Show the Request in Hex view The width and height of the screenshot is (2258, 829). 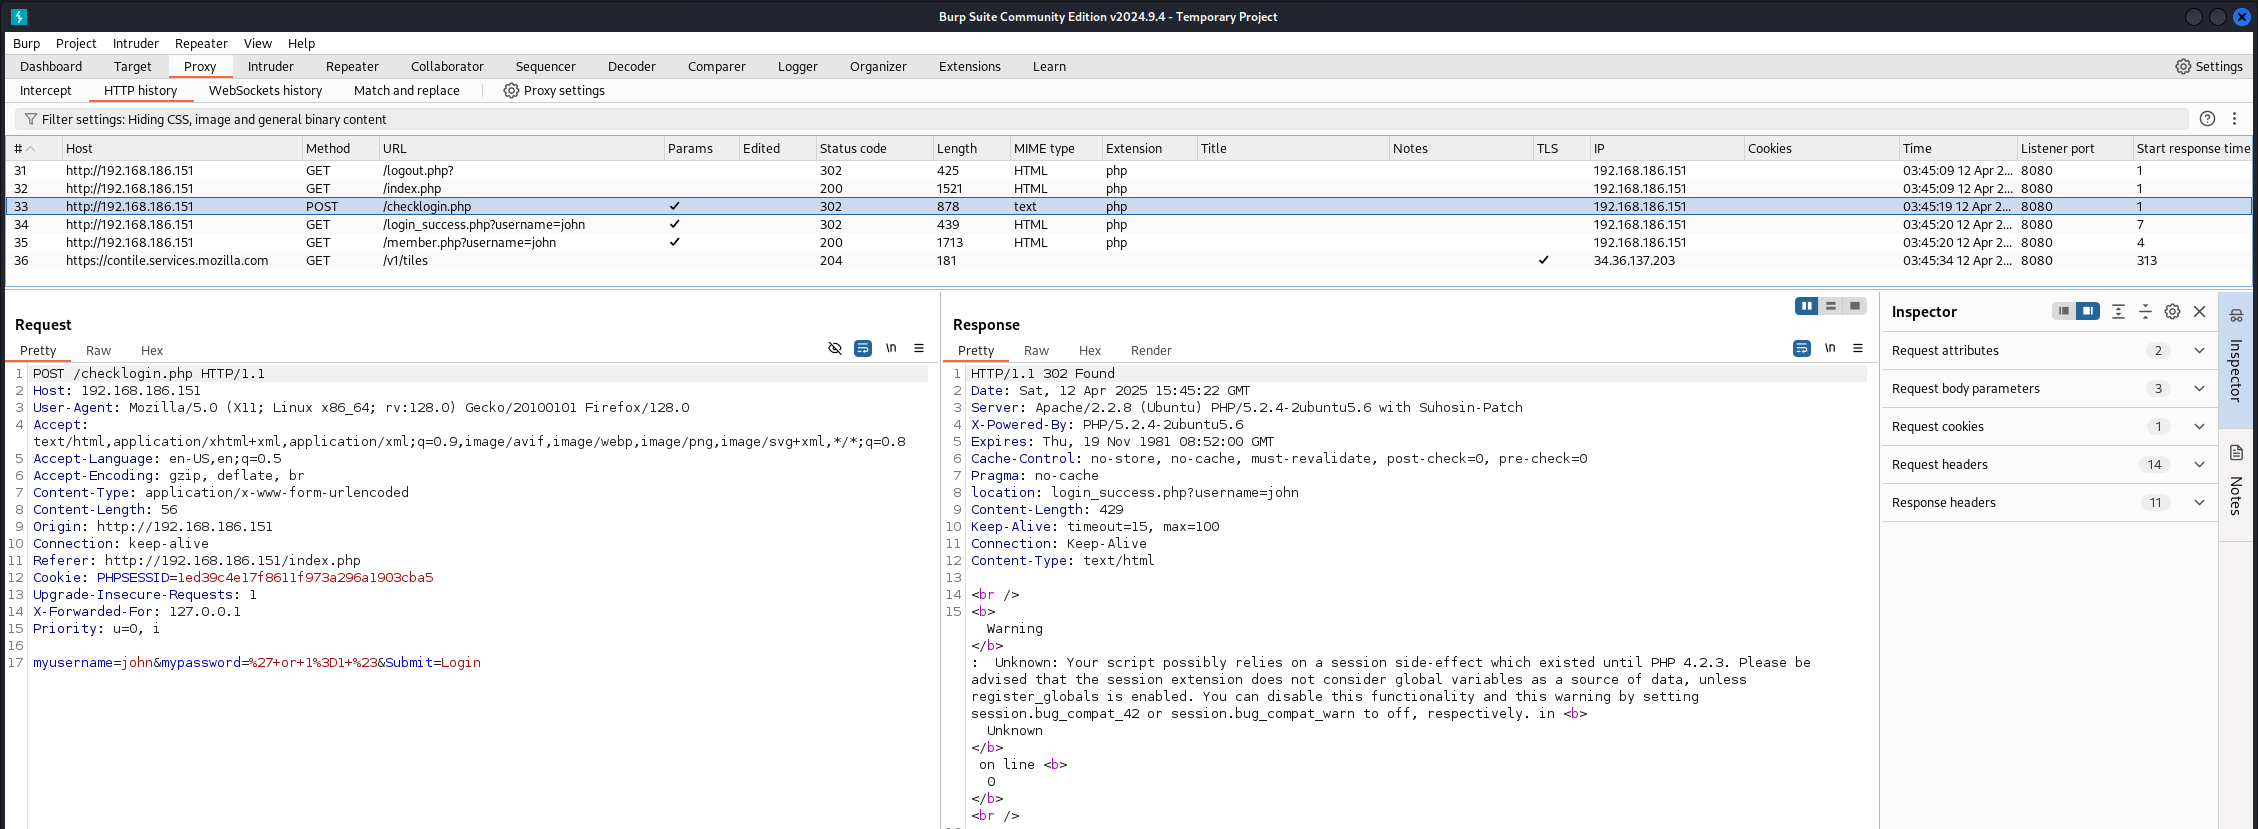click(152, 350)
